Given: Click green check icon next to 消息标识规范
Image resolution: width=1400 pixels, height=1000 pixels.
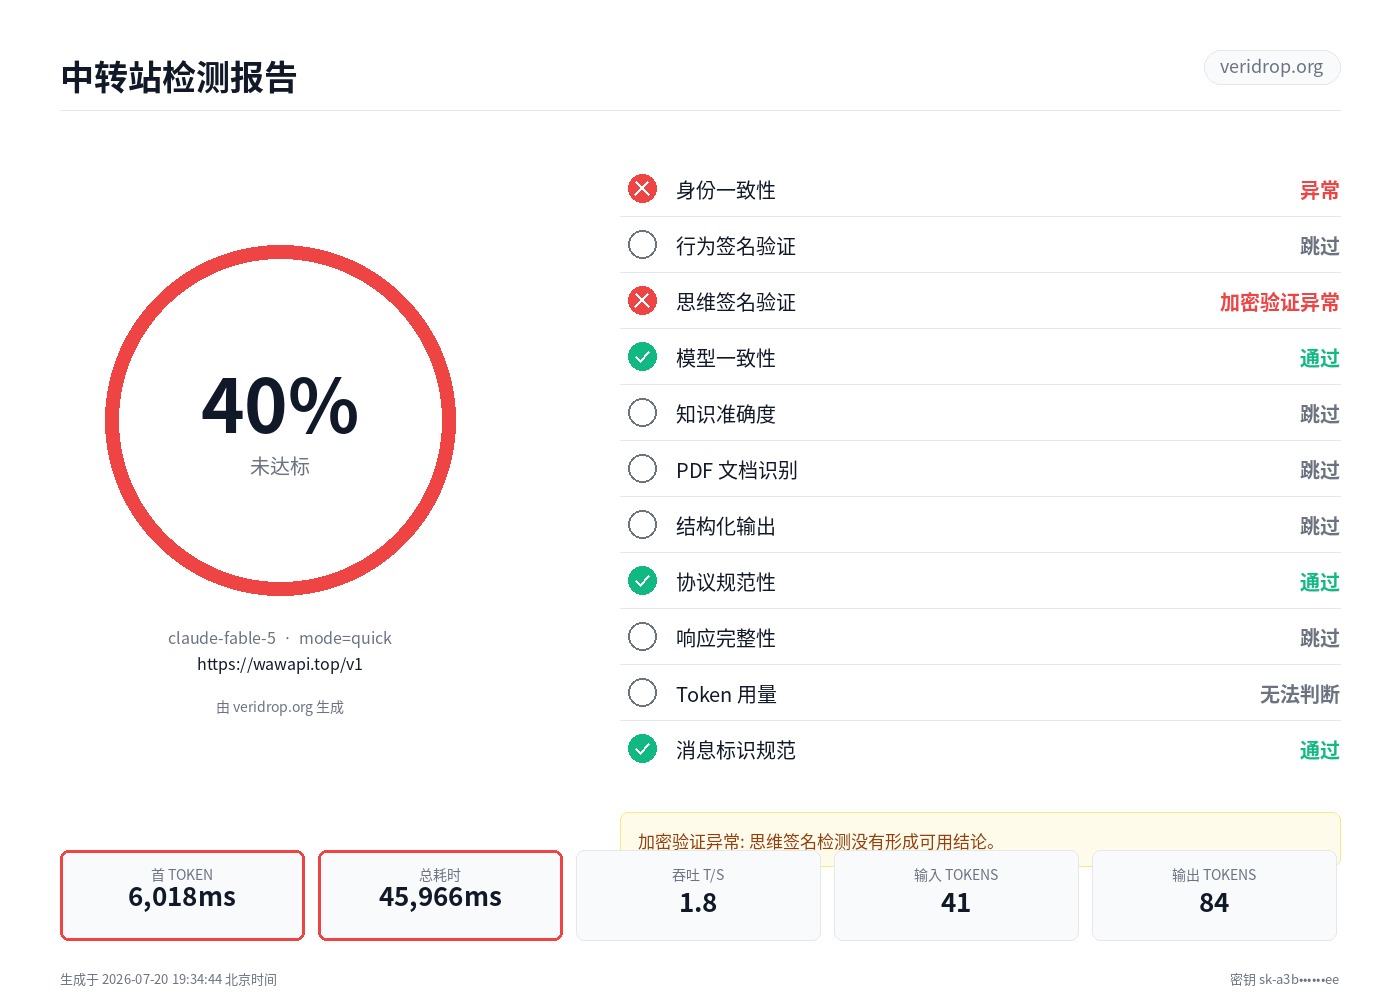Looking at the screenshot, I should point(642,749).
